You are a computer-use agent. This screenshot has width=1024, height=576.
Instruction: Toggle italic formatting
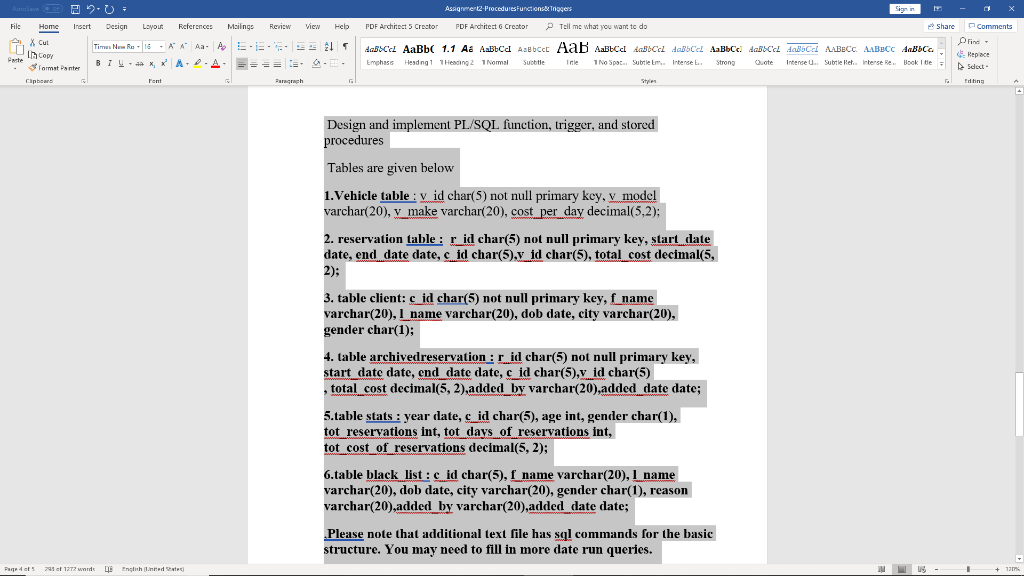click(x=110, y=64)
